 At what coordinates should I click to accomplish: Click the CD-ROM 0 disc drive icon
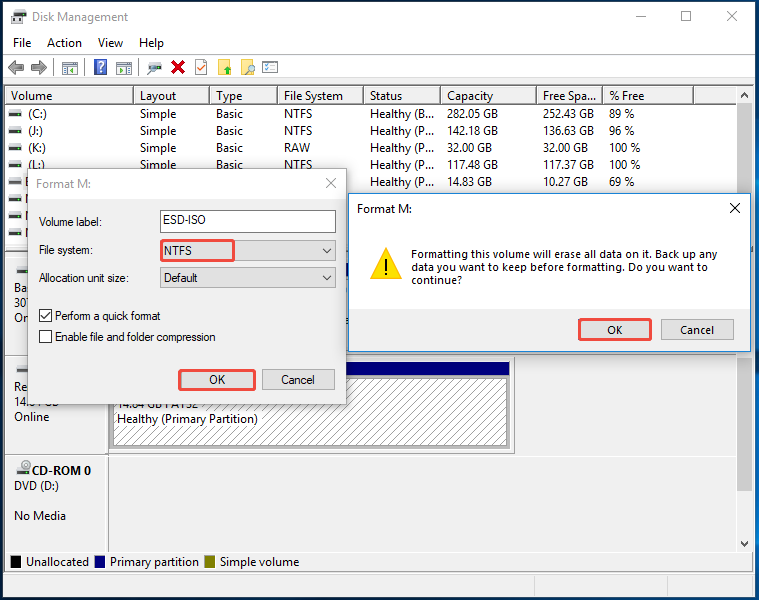pyautogui.click(x=23, y=467)
